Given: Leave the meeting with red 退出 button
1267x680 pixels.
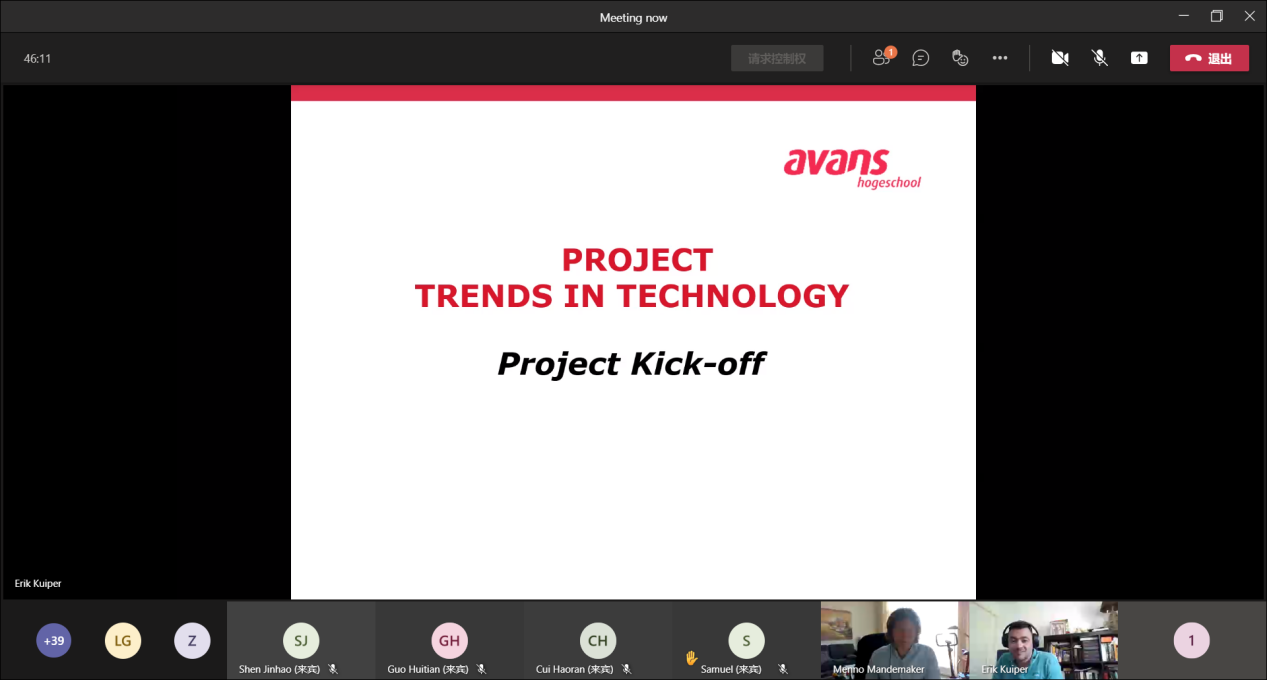Looking at the screenshot, I should point(1209,58).
